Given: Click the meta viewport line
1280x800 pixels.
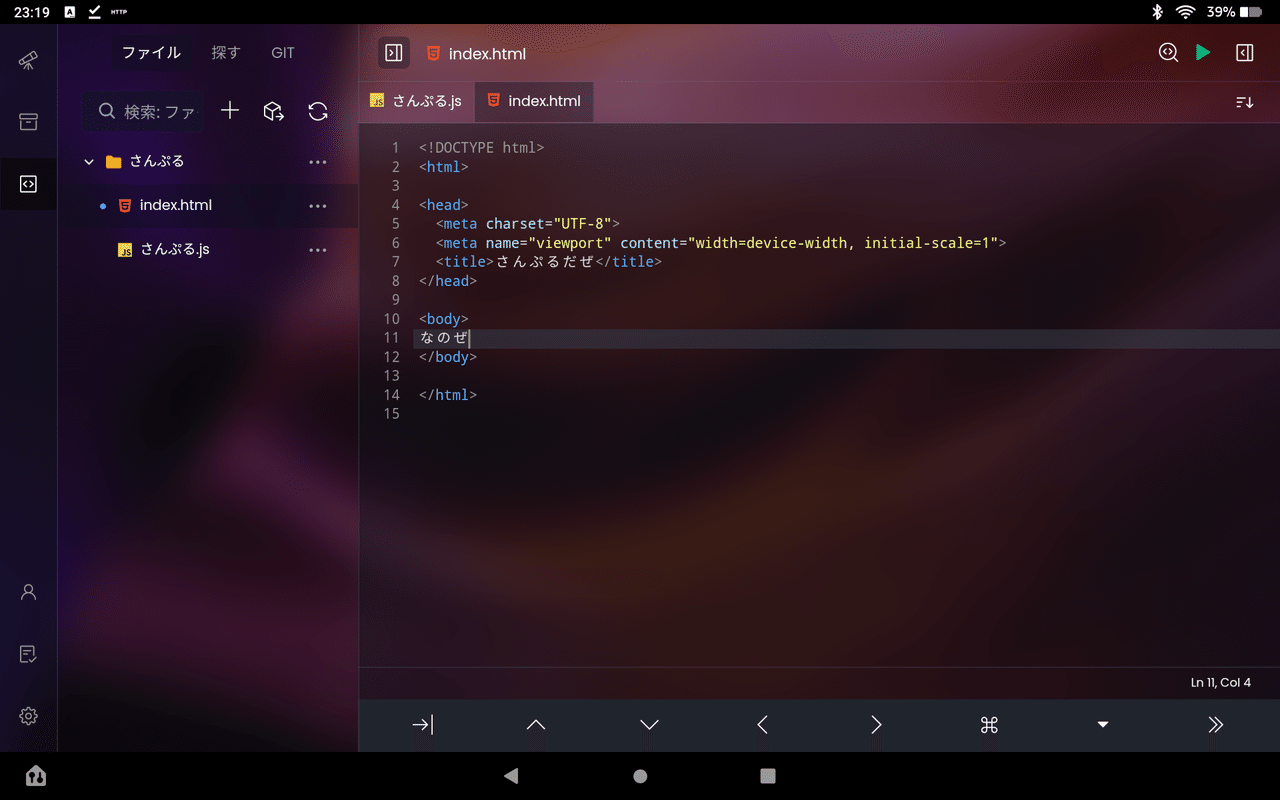Looking at the screenshot, I should pyautogui.click(x=721, y=243).
